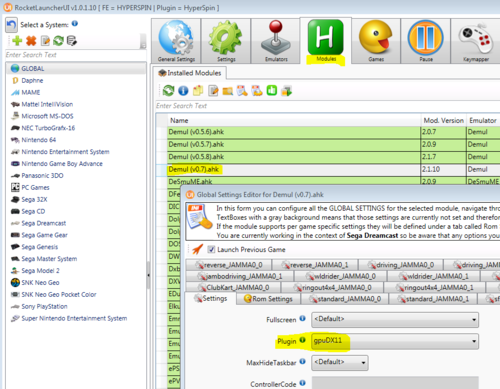Open the ClubKart_JAMMA0_0 tab

click(x=233, y=287)
